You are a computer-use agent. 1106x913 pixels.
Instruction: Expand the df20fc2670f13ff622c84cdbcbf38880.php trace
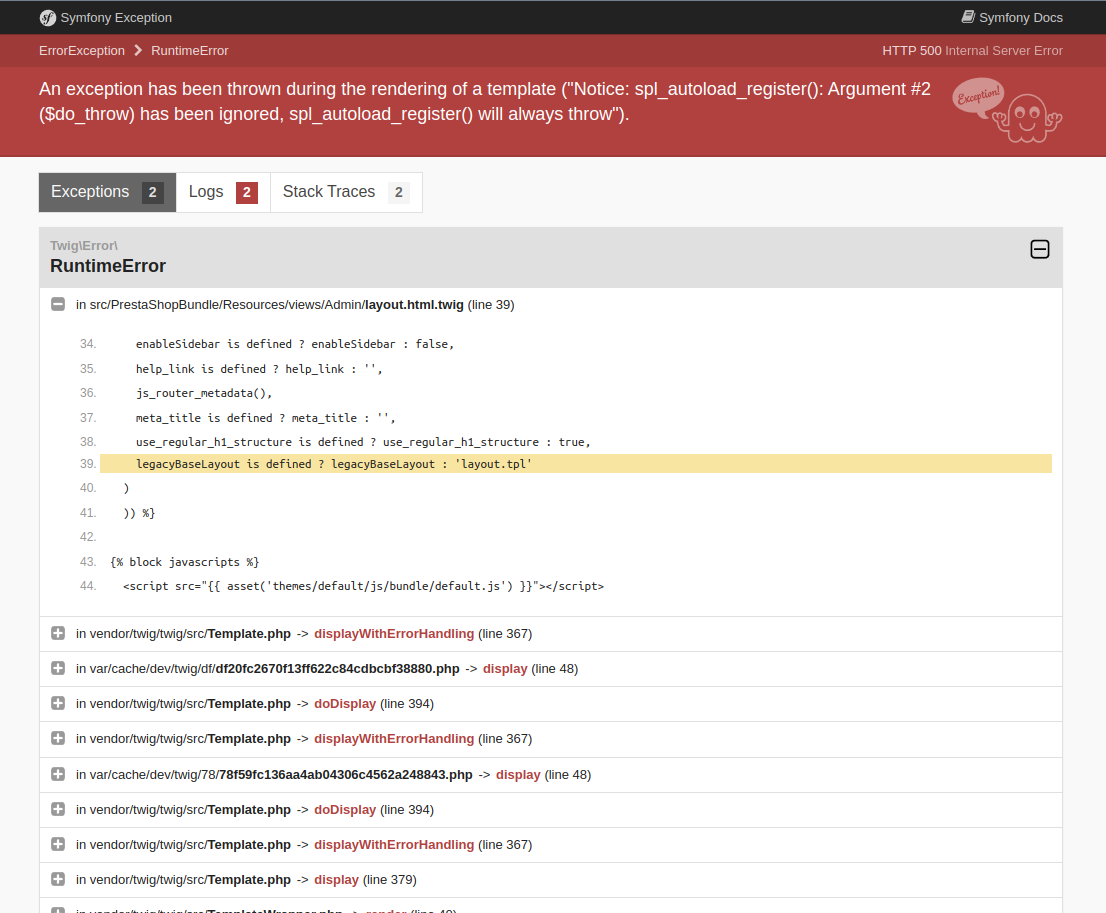pos(58,668)
